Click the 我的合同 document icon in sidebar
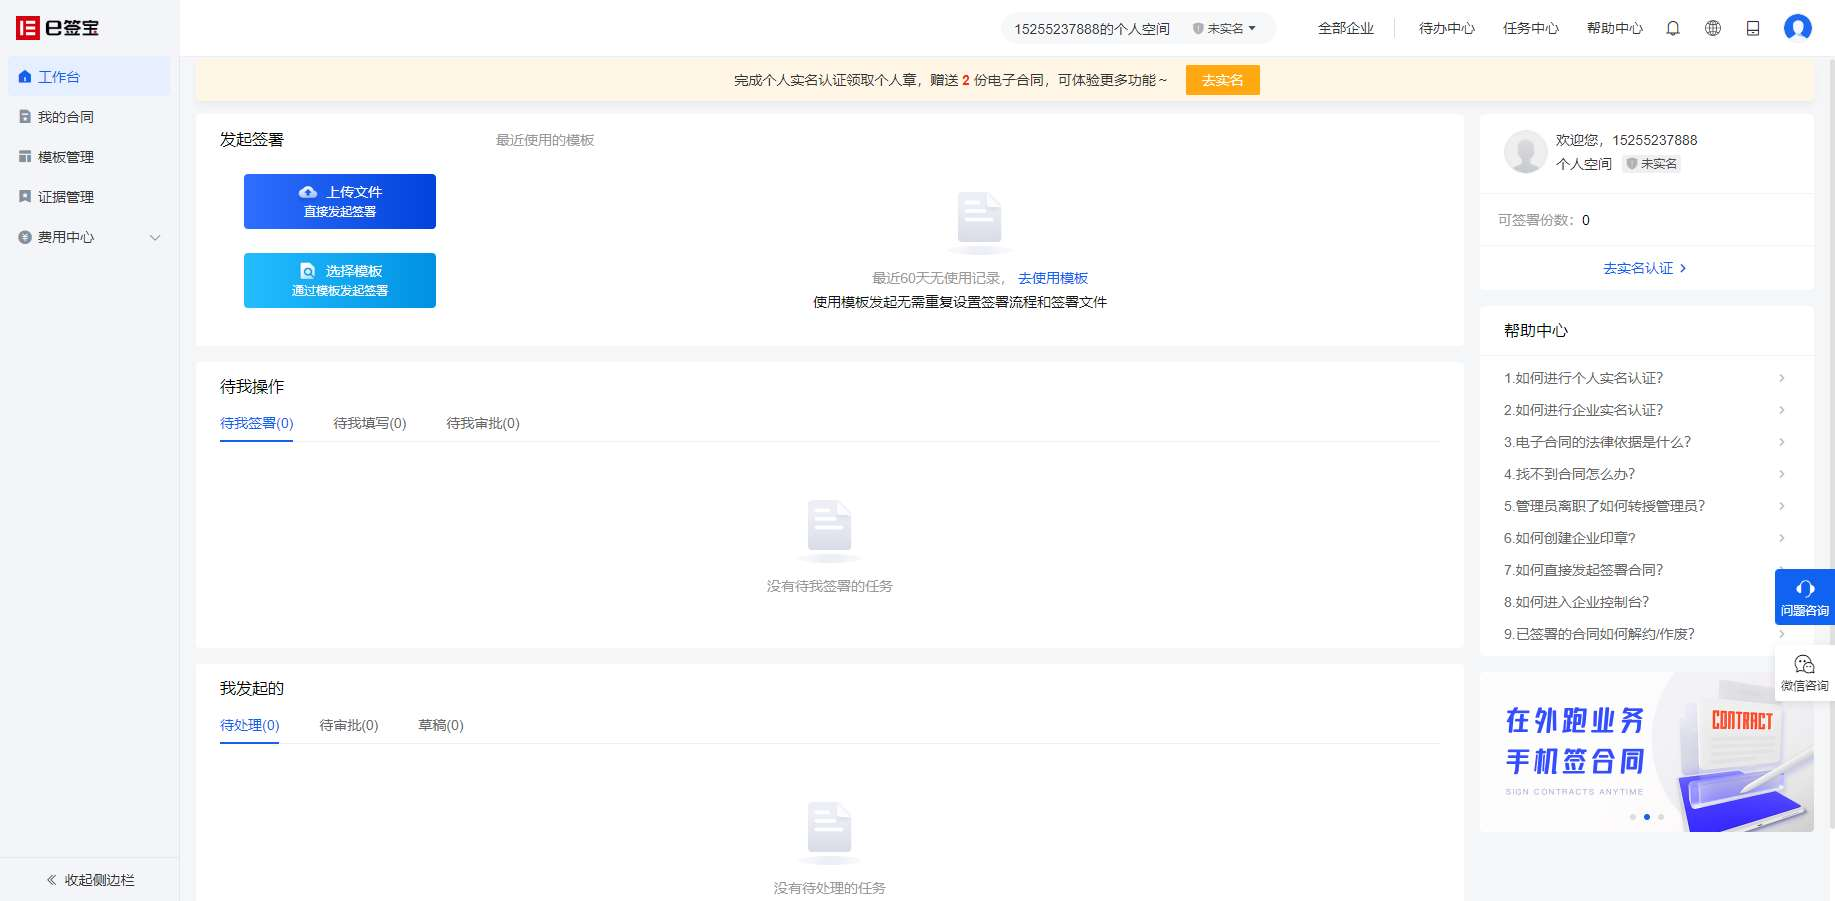 click(x=25, y=117)
